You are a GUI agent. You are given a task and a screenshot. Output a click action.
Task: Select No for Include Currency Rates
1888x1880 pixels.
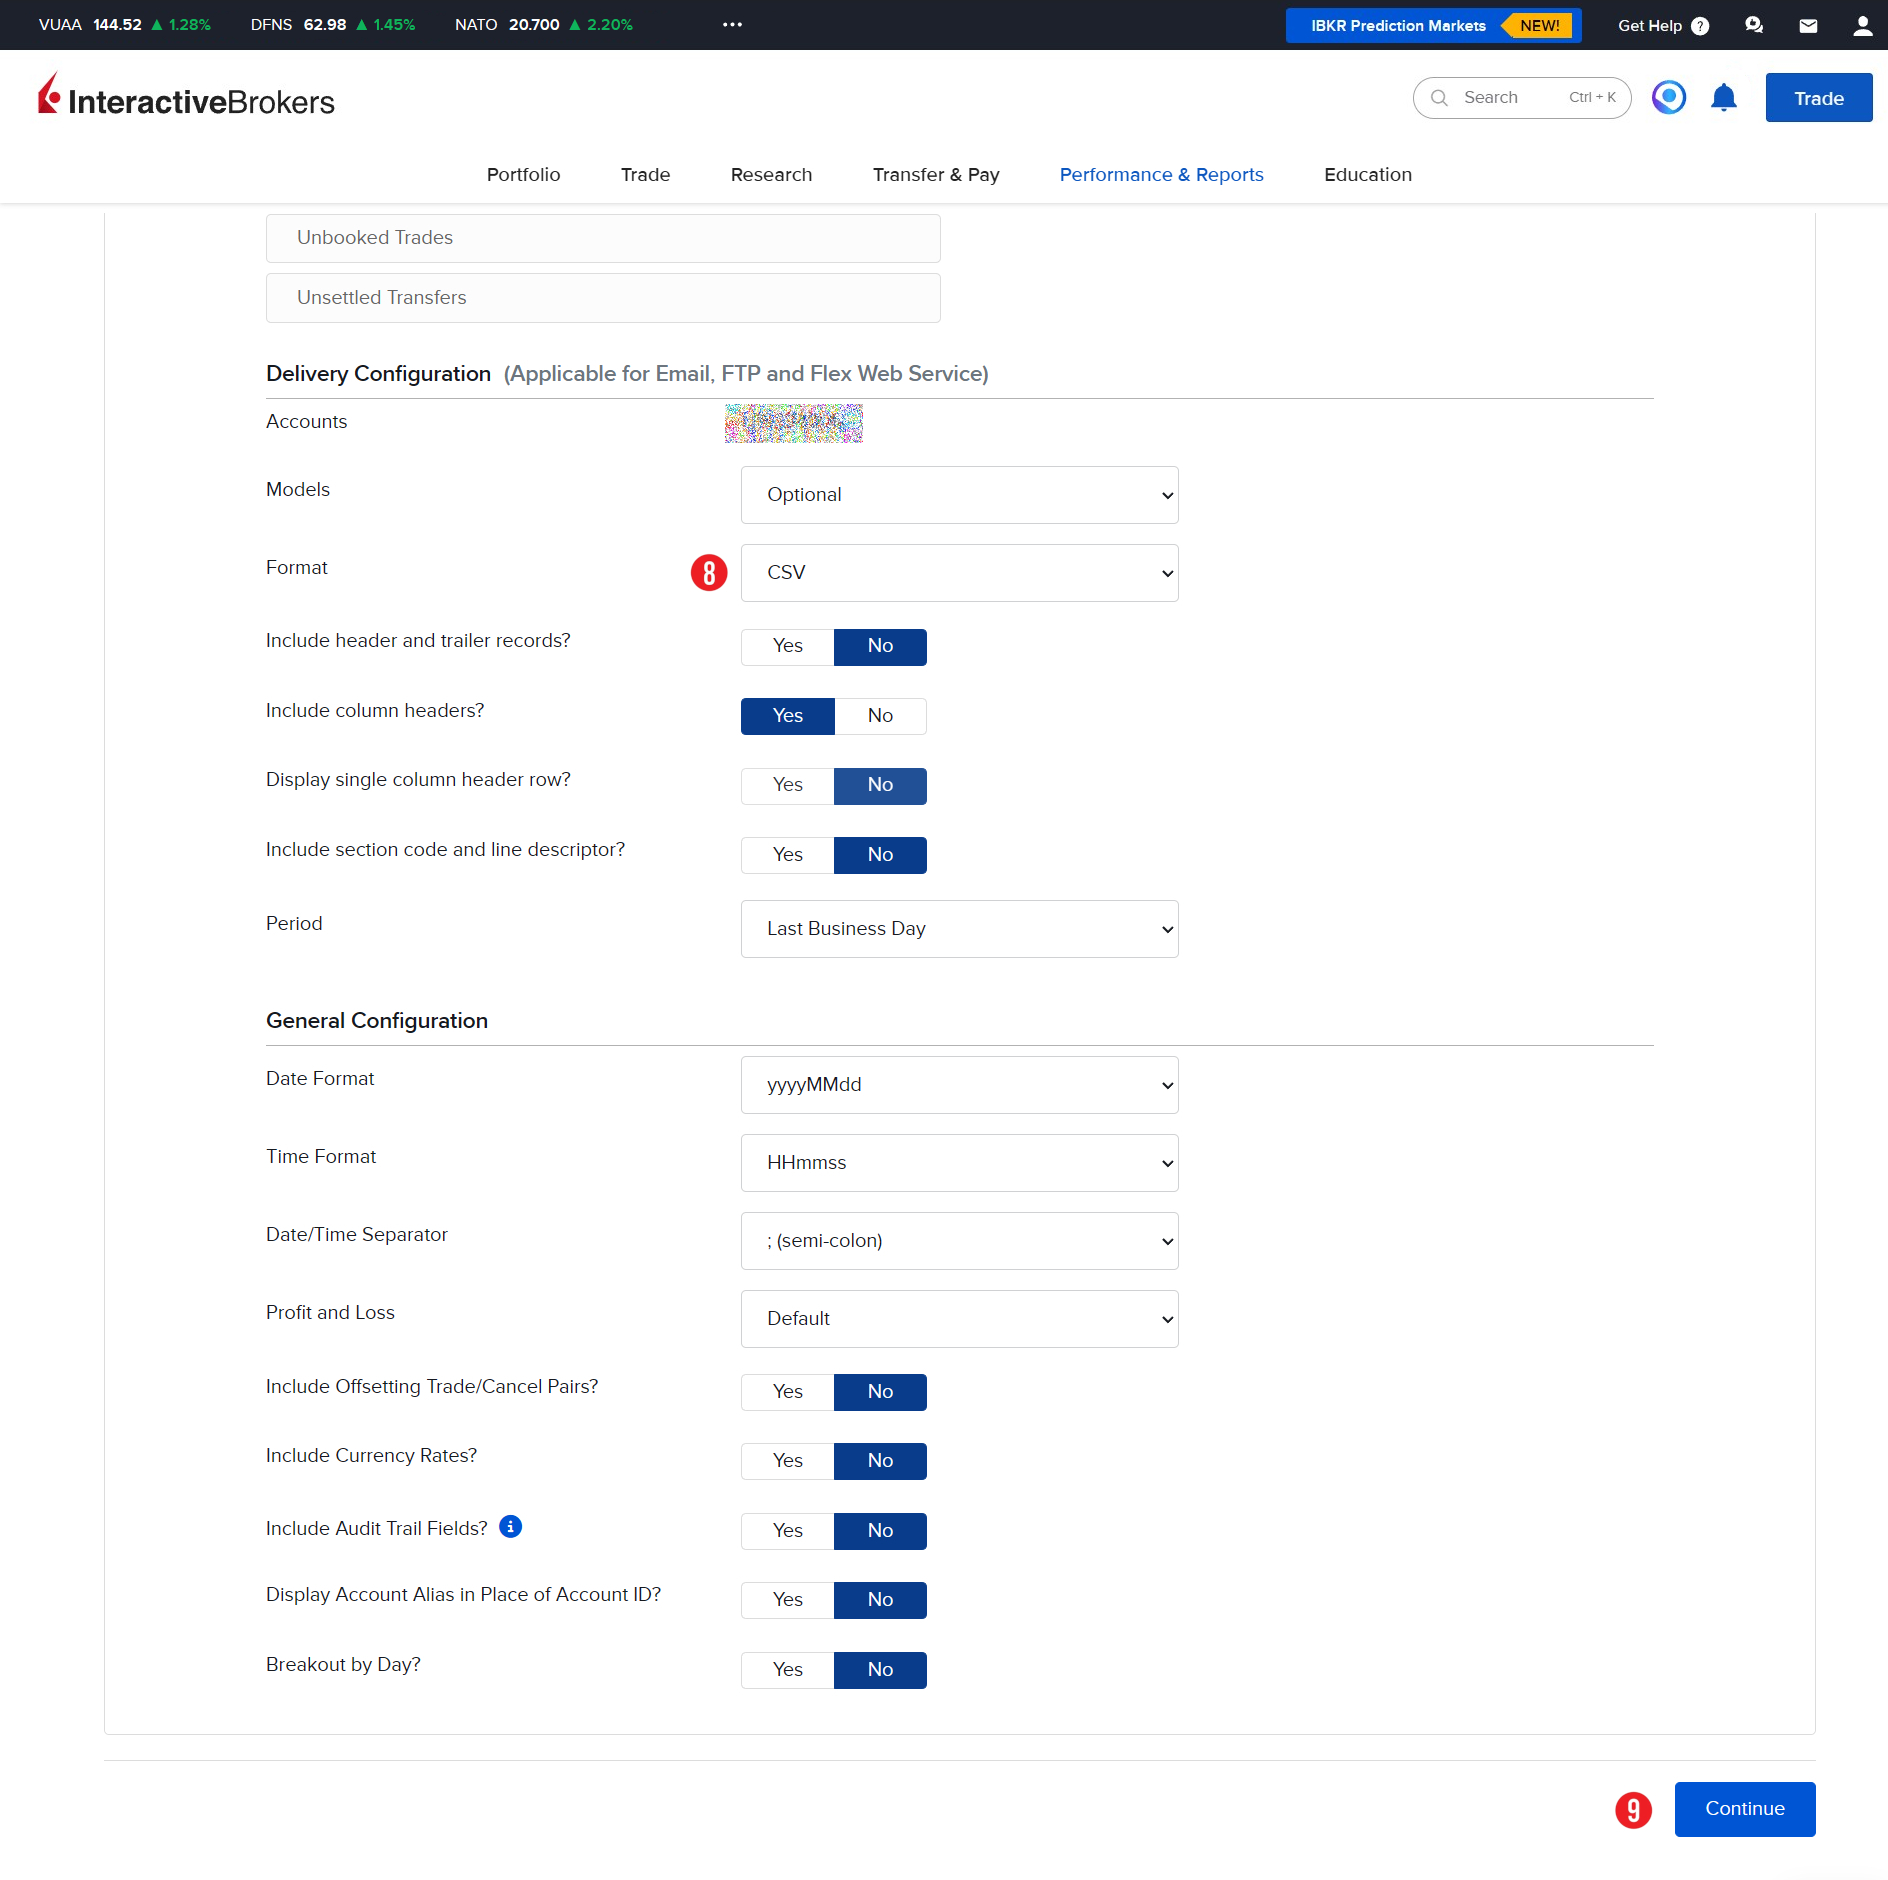880,1461
